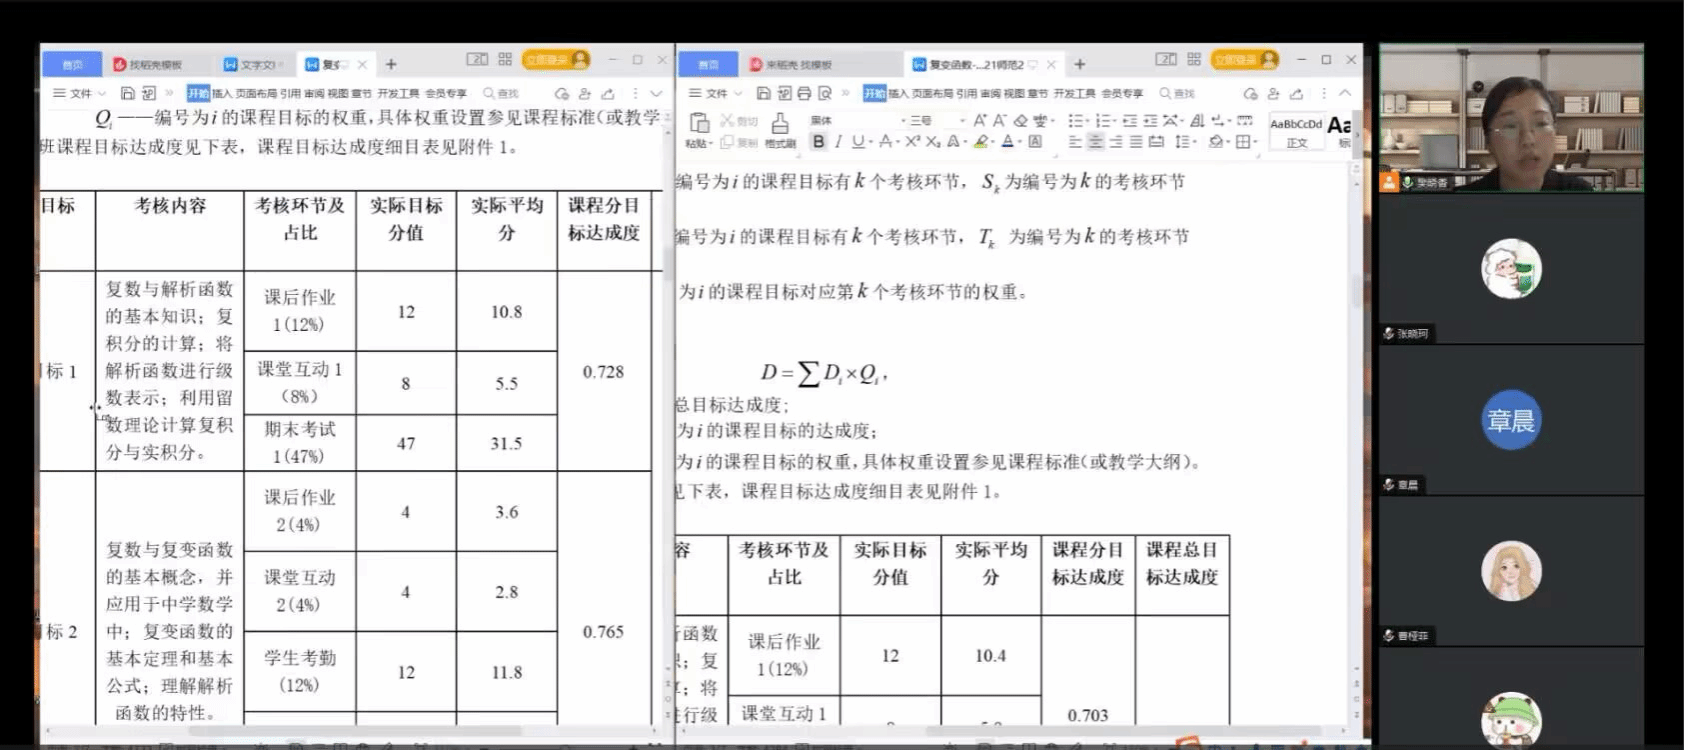Click the clear formatting eraser icon
The width and height of the screenshot is (1688, 751).
point(1021,120)
